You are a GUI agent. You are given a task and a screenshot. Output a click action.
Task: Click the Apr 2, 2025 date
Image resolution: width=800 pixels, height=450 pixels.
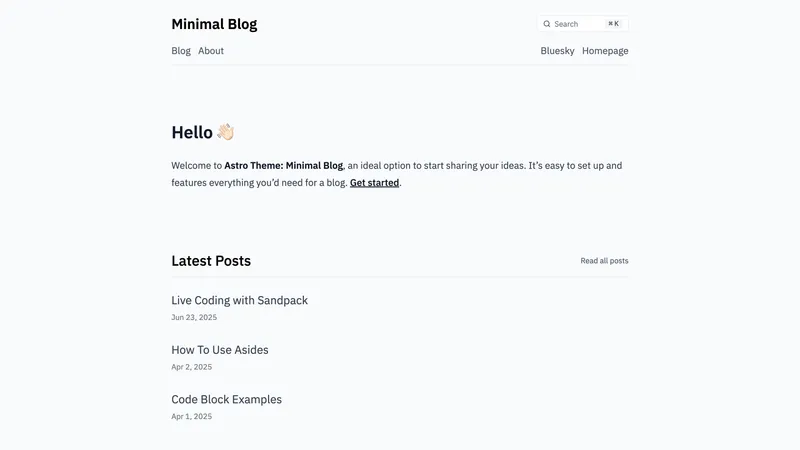[192, 367]
